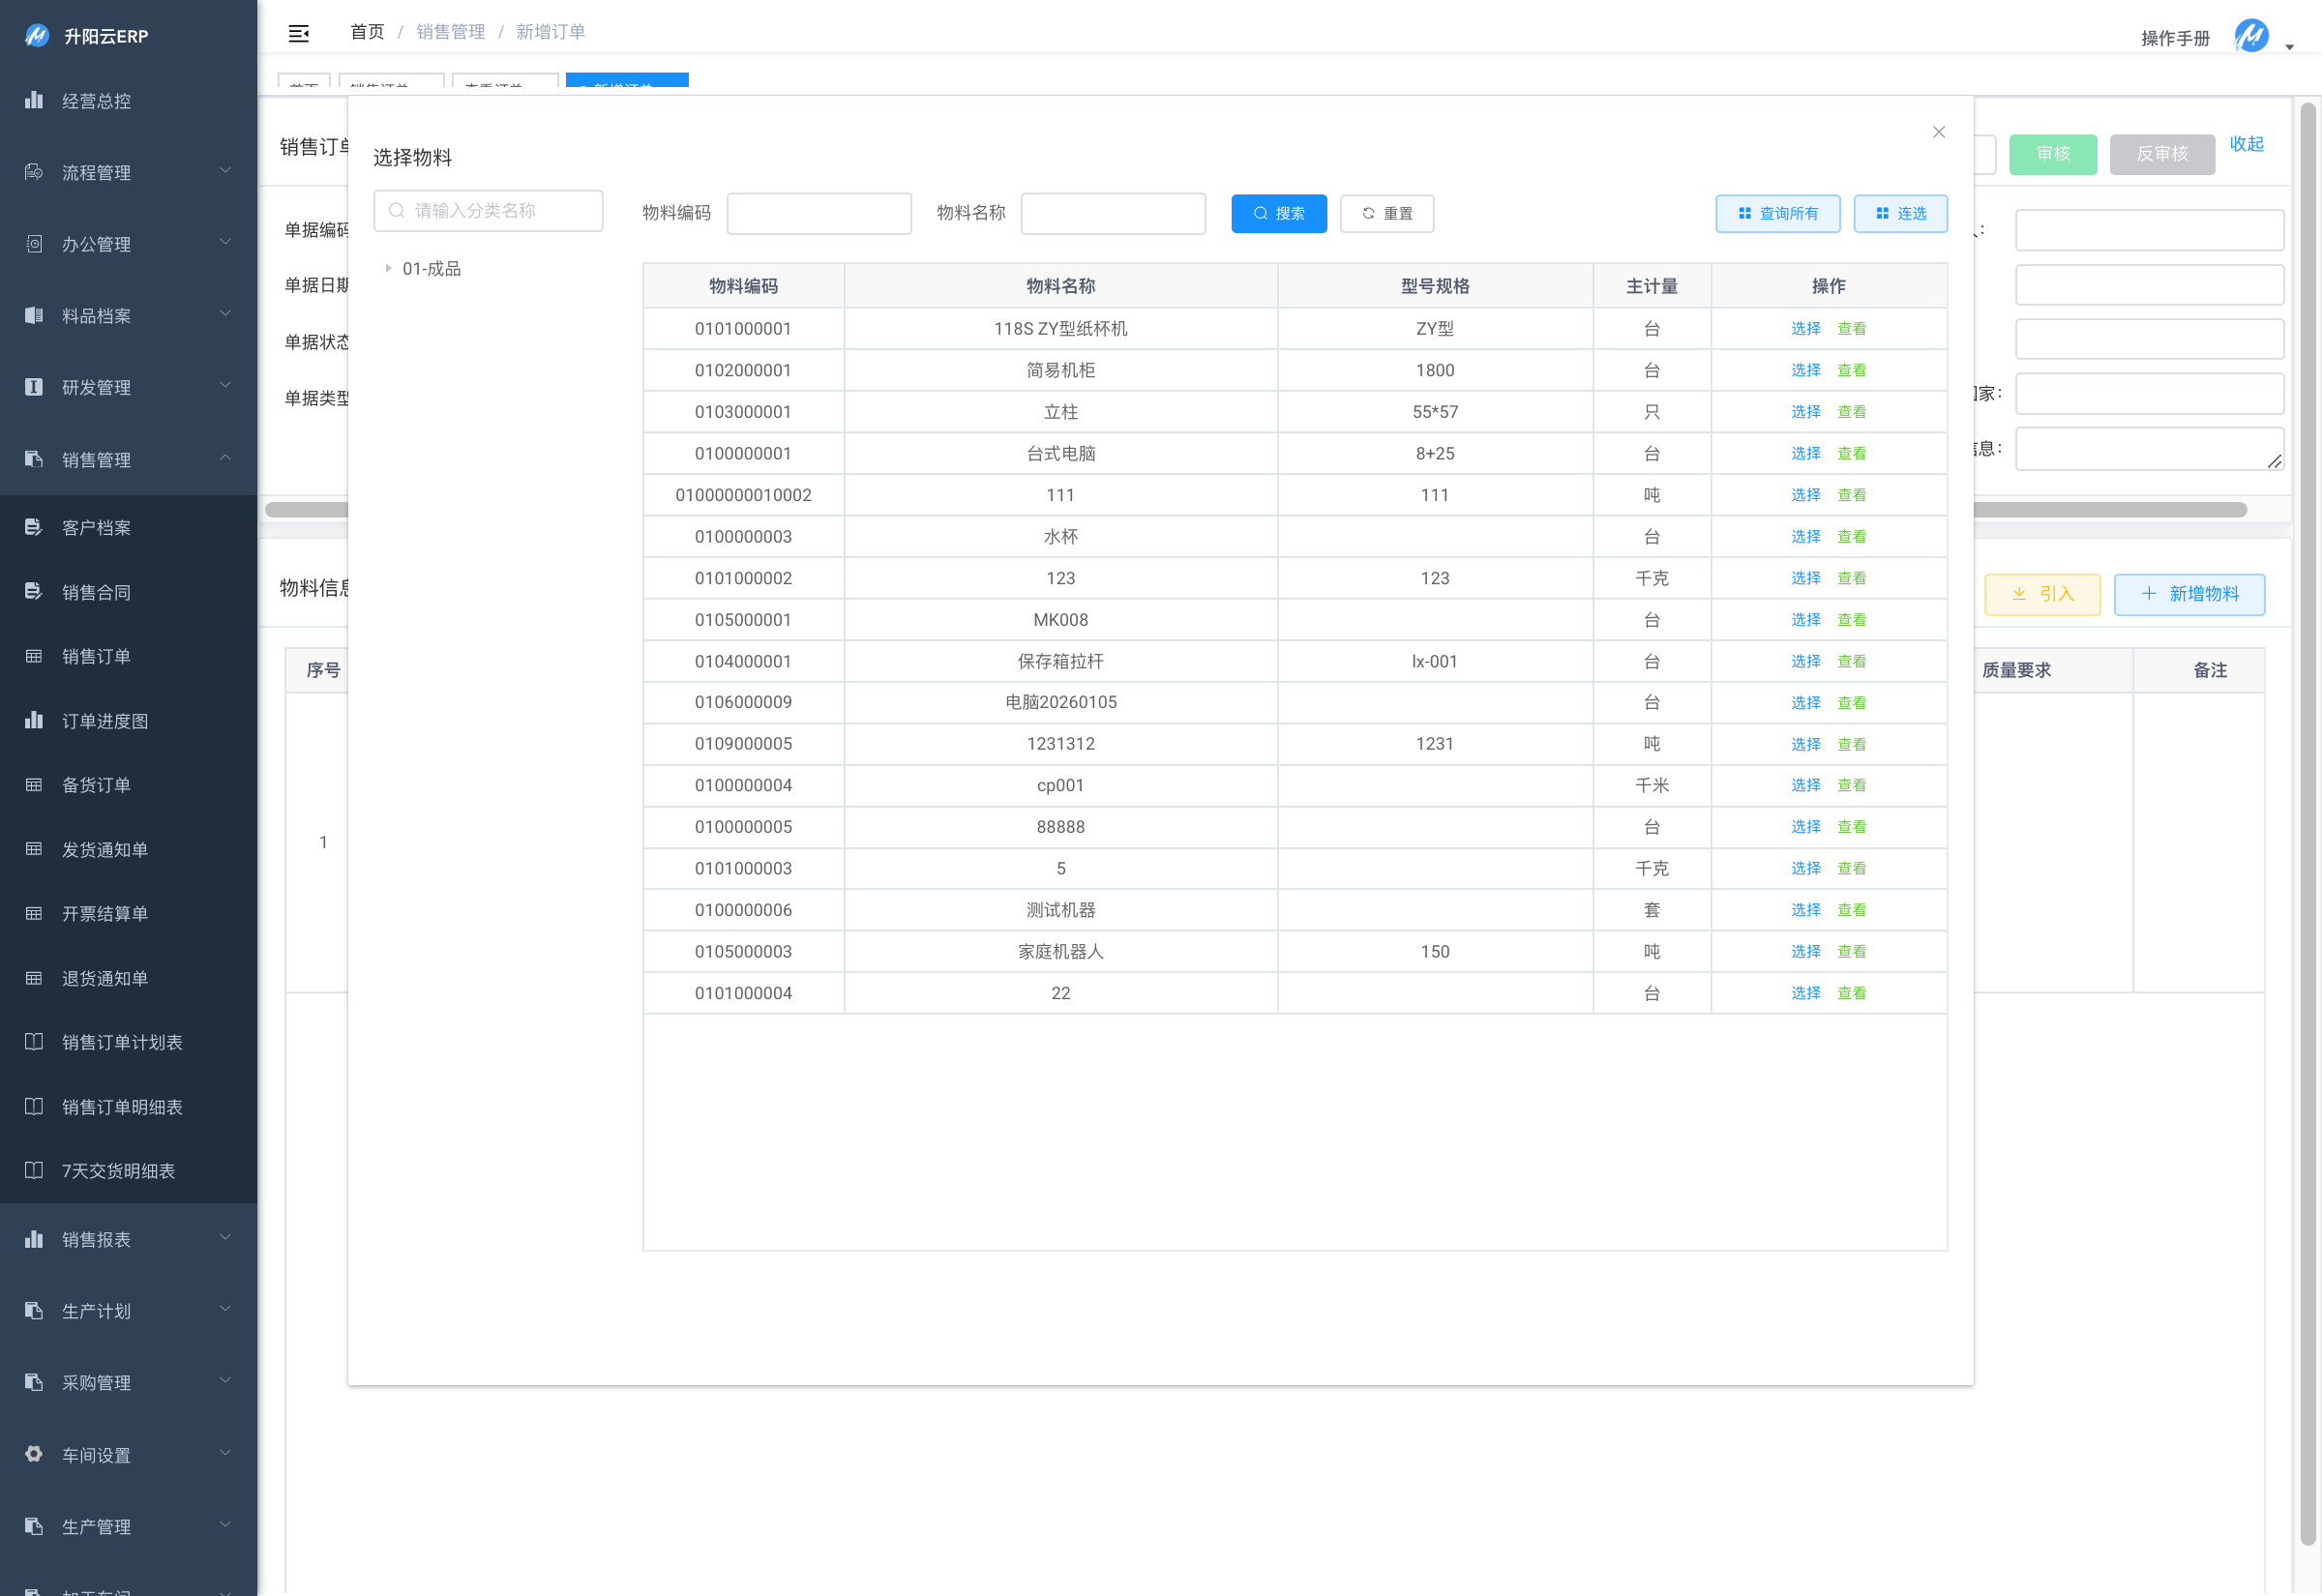The height and width of the screenshot is (1596, 2322).
Task: Click the 车间设置 gear icon
Action: pos(34,1455)
